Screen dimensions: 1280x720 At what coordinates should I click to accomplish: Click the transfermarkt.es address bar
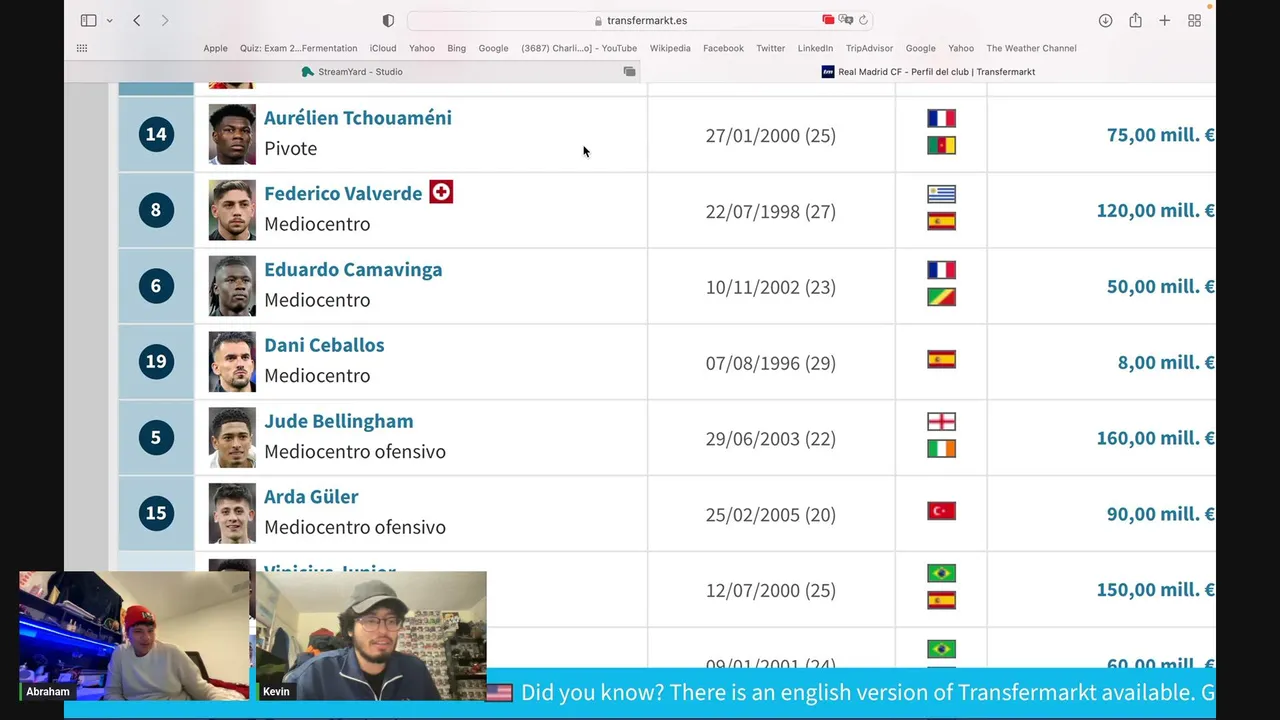640,20
